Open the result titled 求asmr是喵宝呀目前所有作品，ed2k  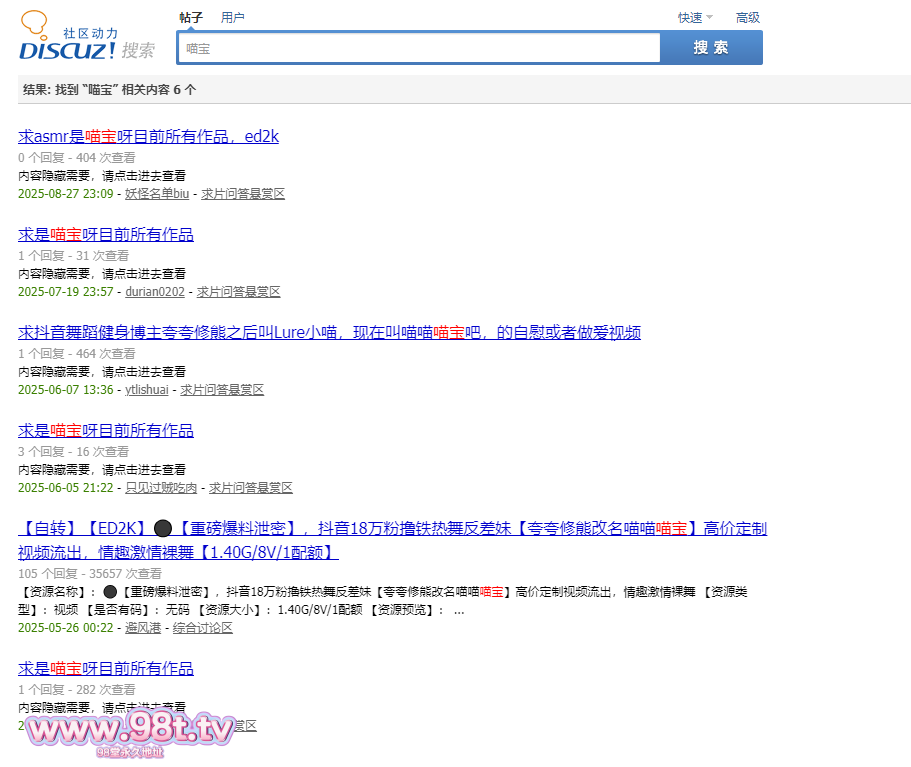tap(148, 136)
